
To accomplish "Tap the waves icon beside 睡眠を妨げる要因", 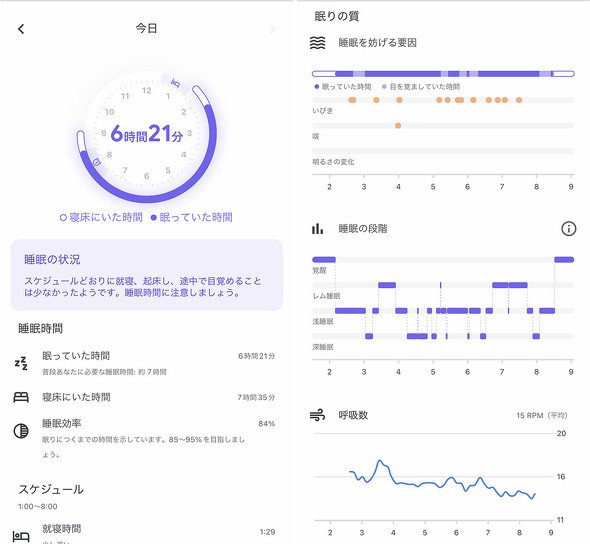I will pyautogui.click(x=318, y=43).
